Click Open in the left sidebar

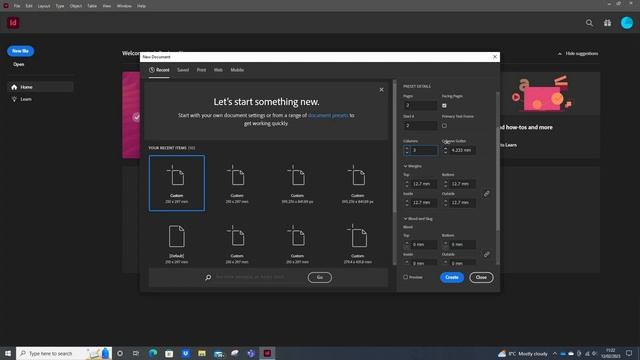pos(18,64)
